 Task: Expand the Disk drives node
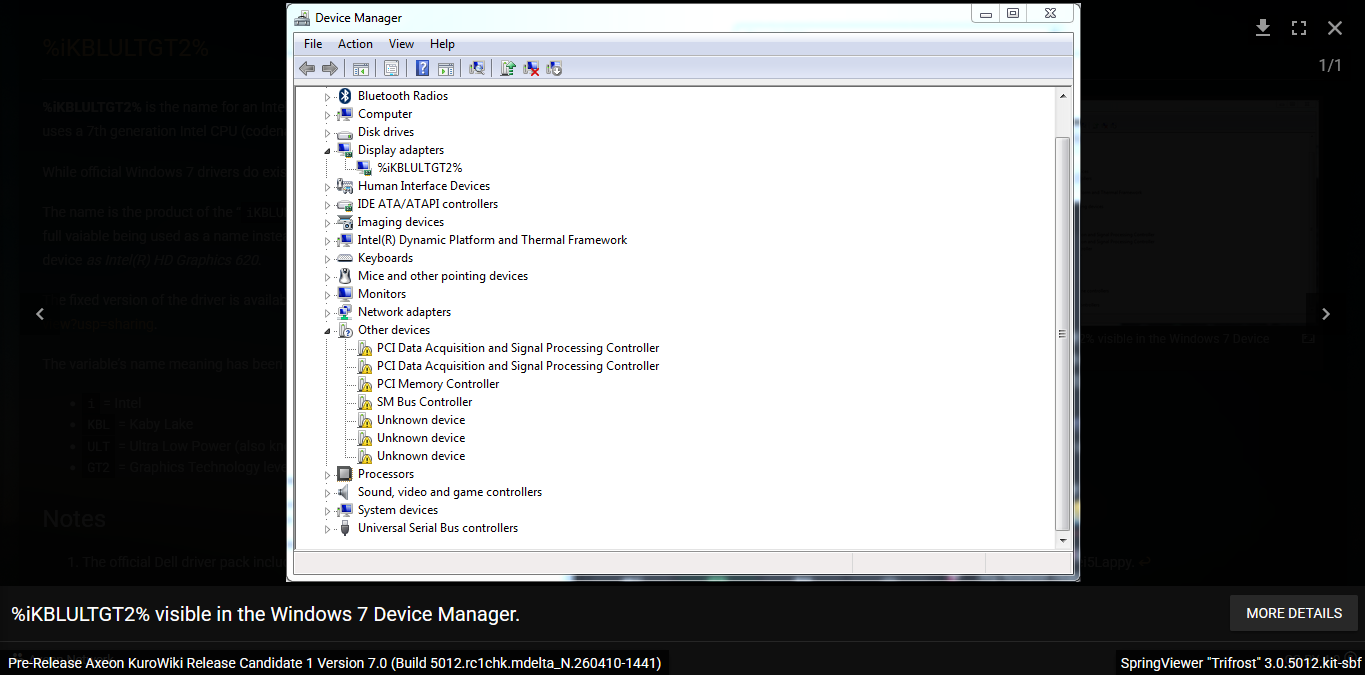coord(327,133)
